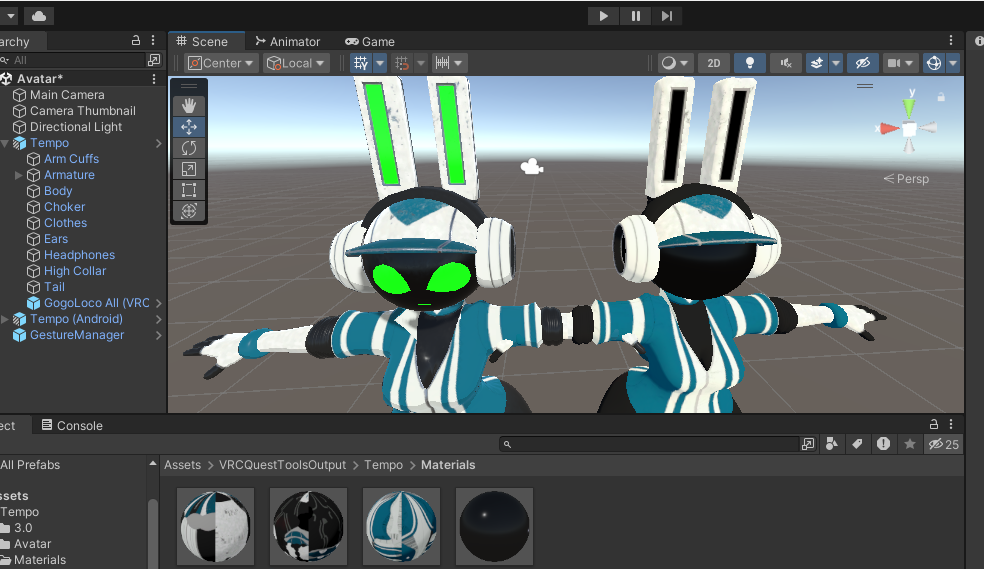Toggle scene lighting lightbulb

(x=749, y=63)
